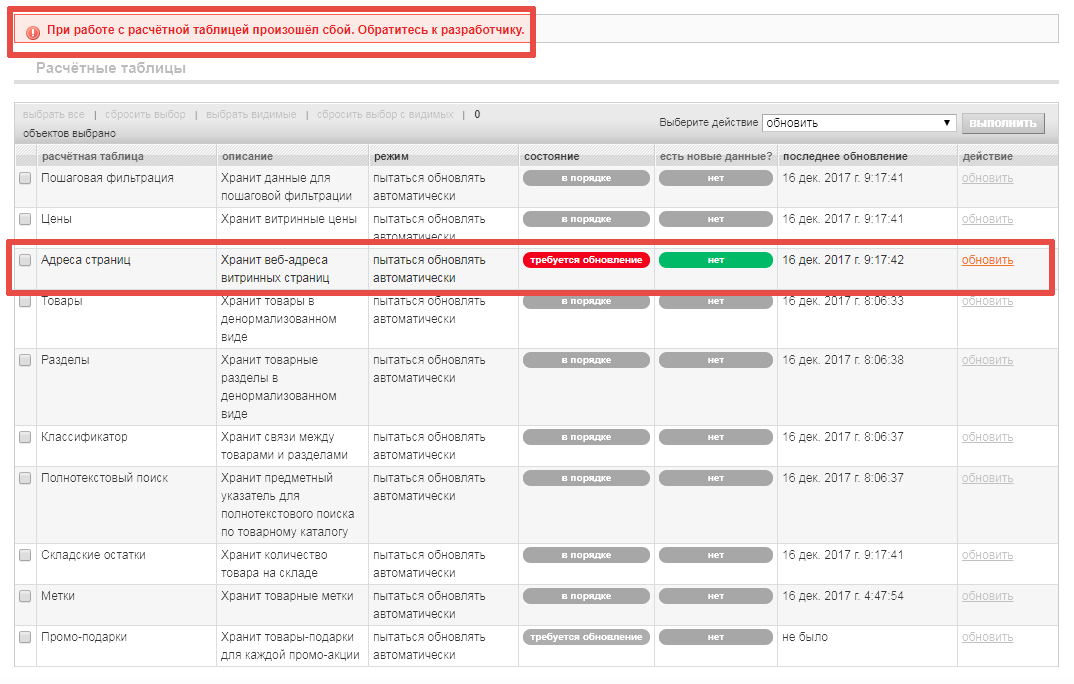The image size is (1074, 684).
Task: Click the режим column header
Action: point(391,156)
